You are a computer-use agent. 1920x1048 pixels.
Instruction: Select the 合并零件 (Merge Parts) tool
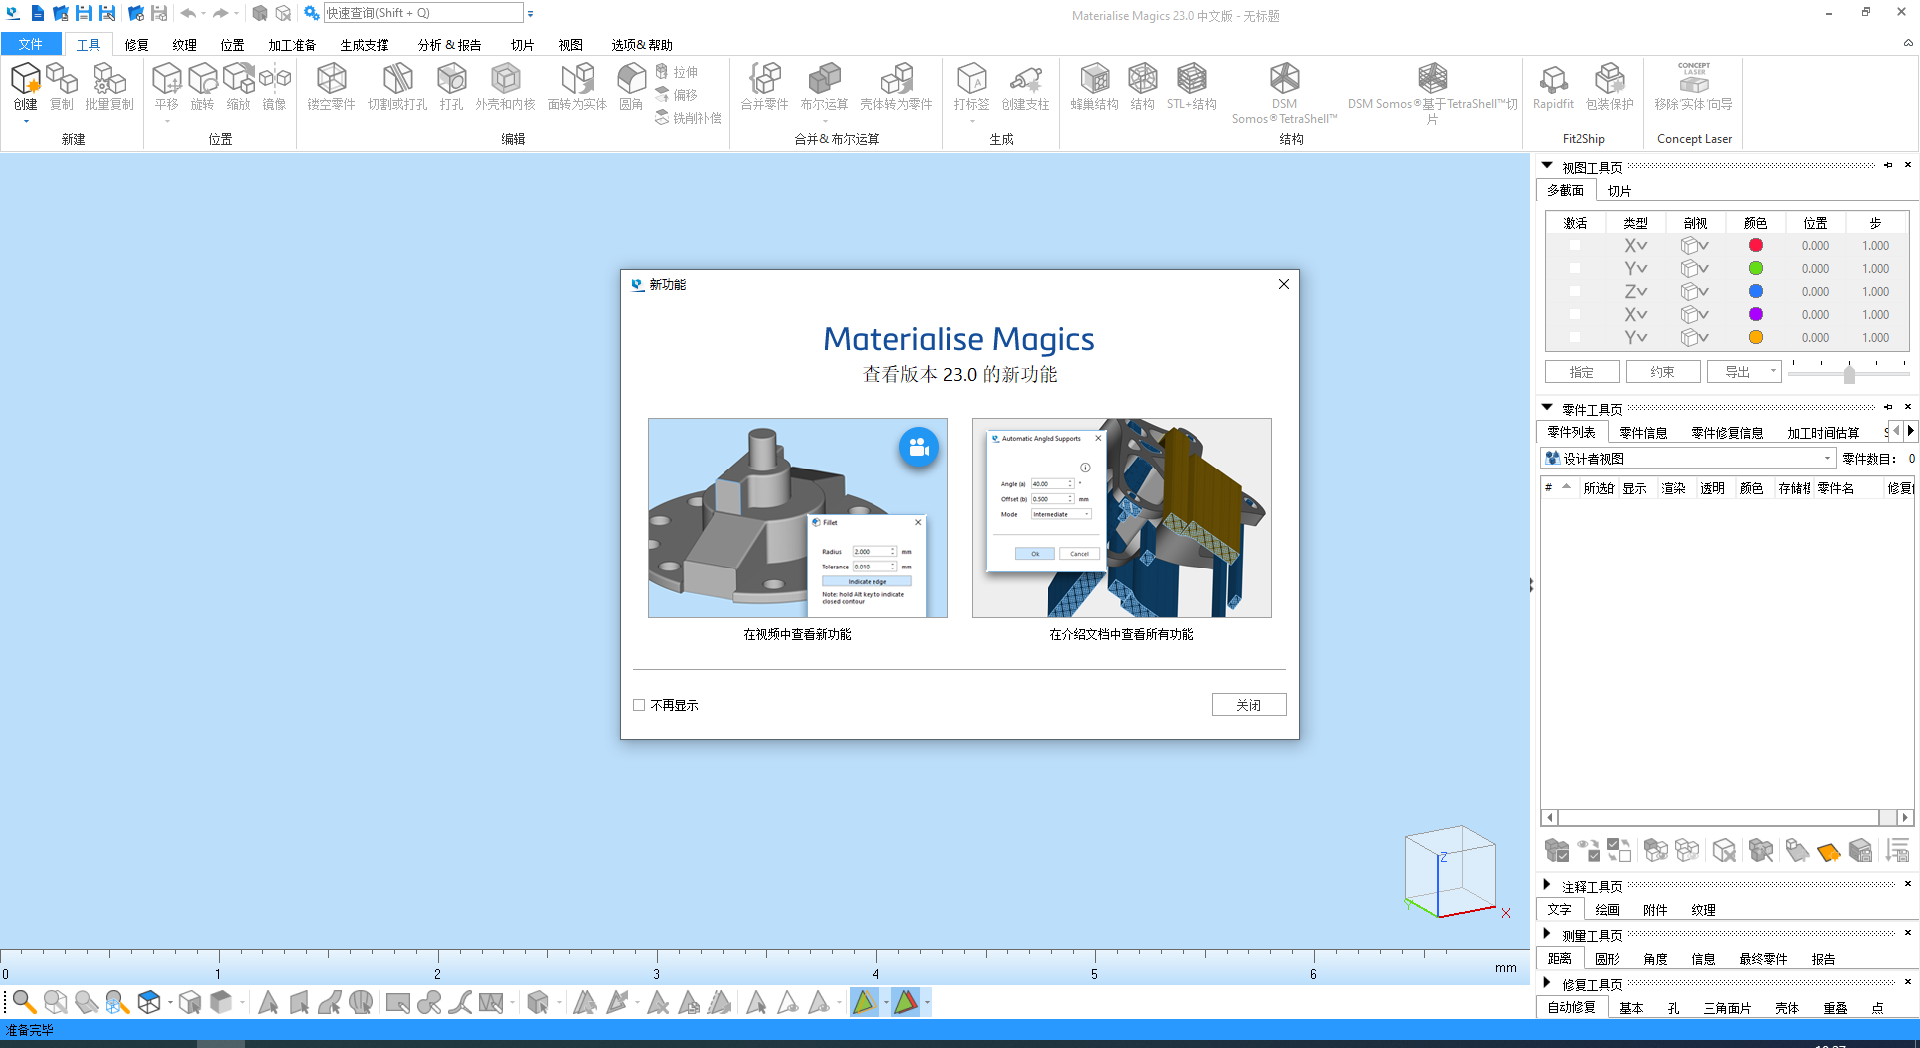(x=765, y=88)
